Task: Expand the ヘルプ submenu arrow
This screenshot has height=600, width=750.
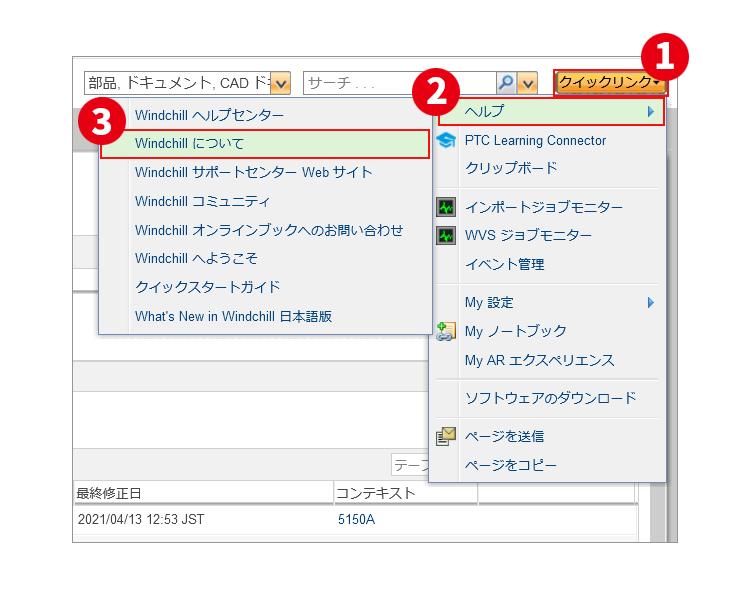Action: pos(650,111)
